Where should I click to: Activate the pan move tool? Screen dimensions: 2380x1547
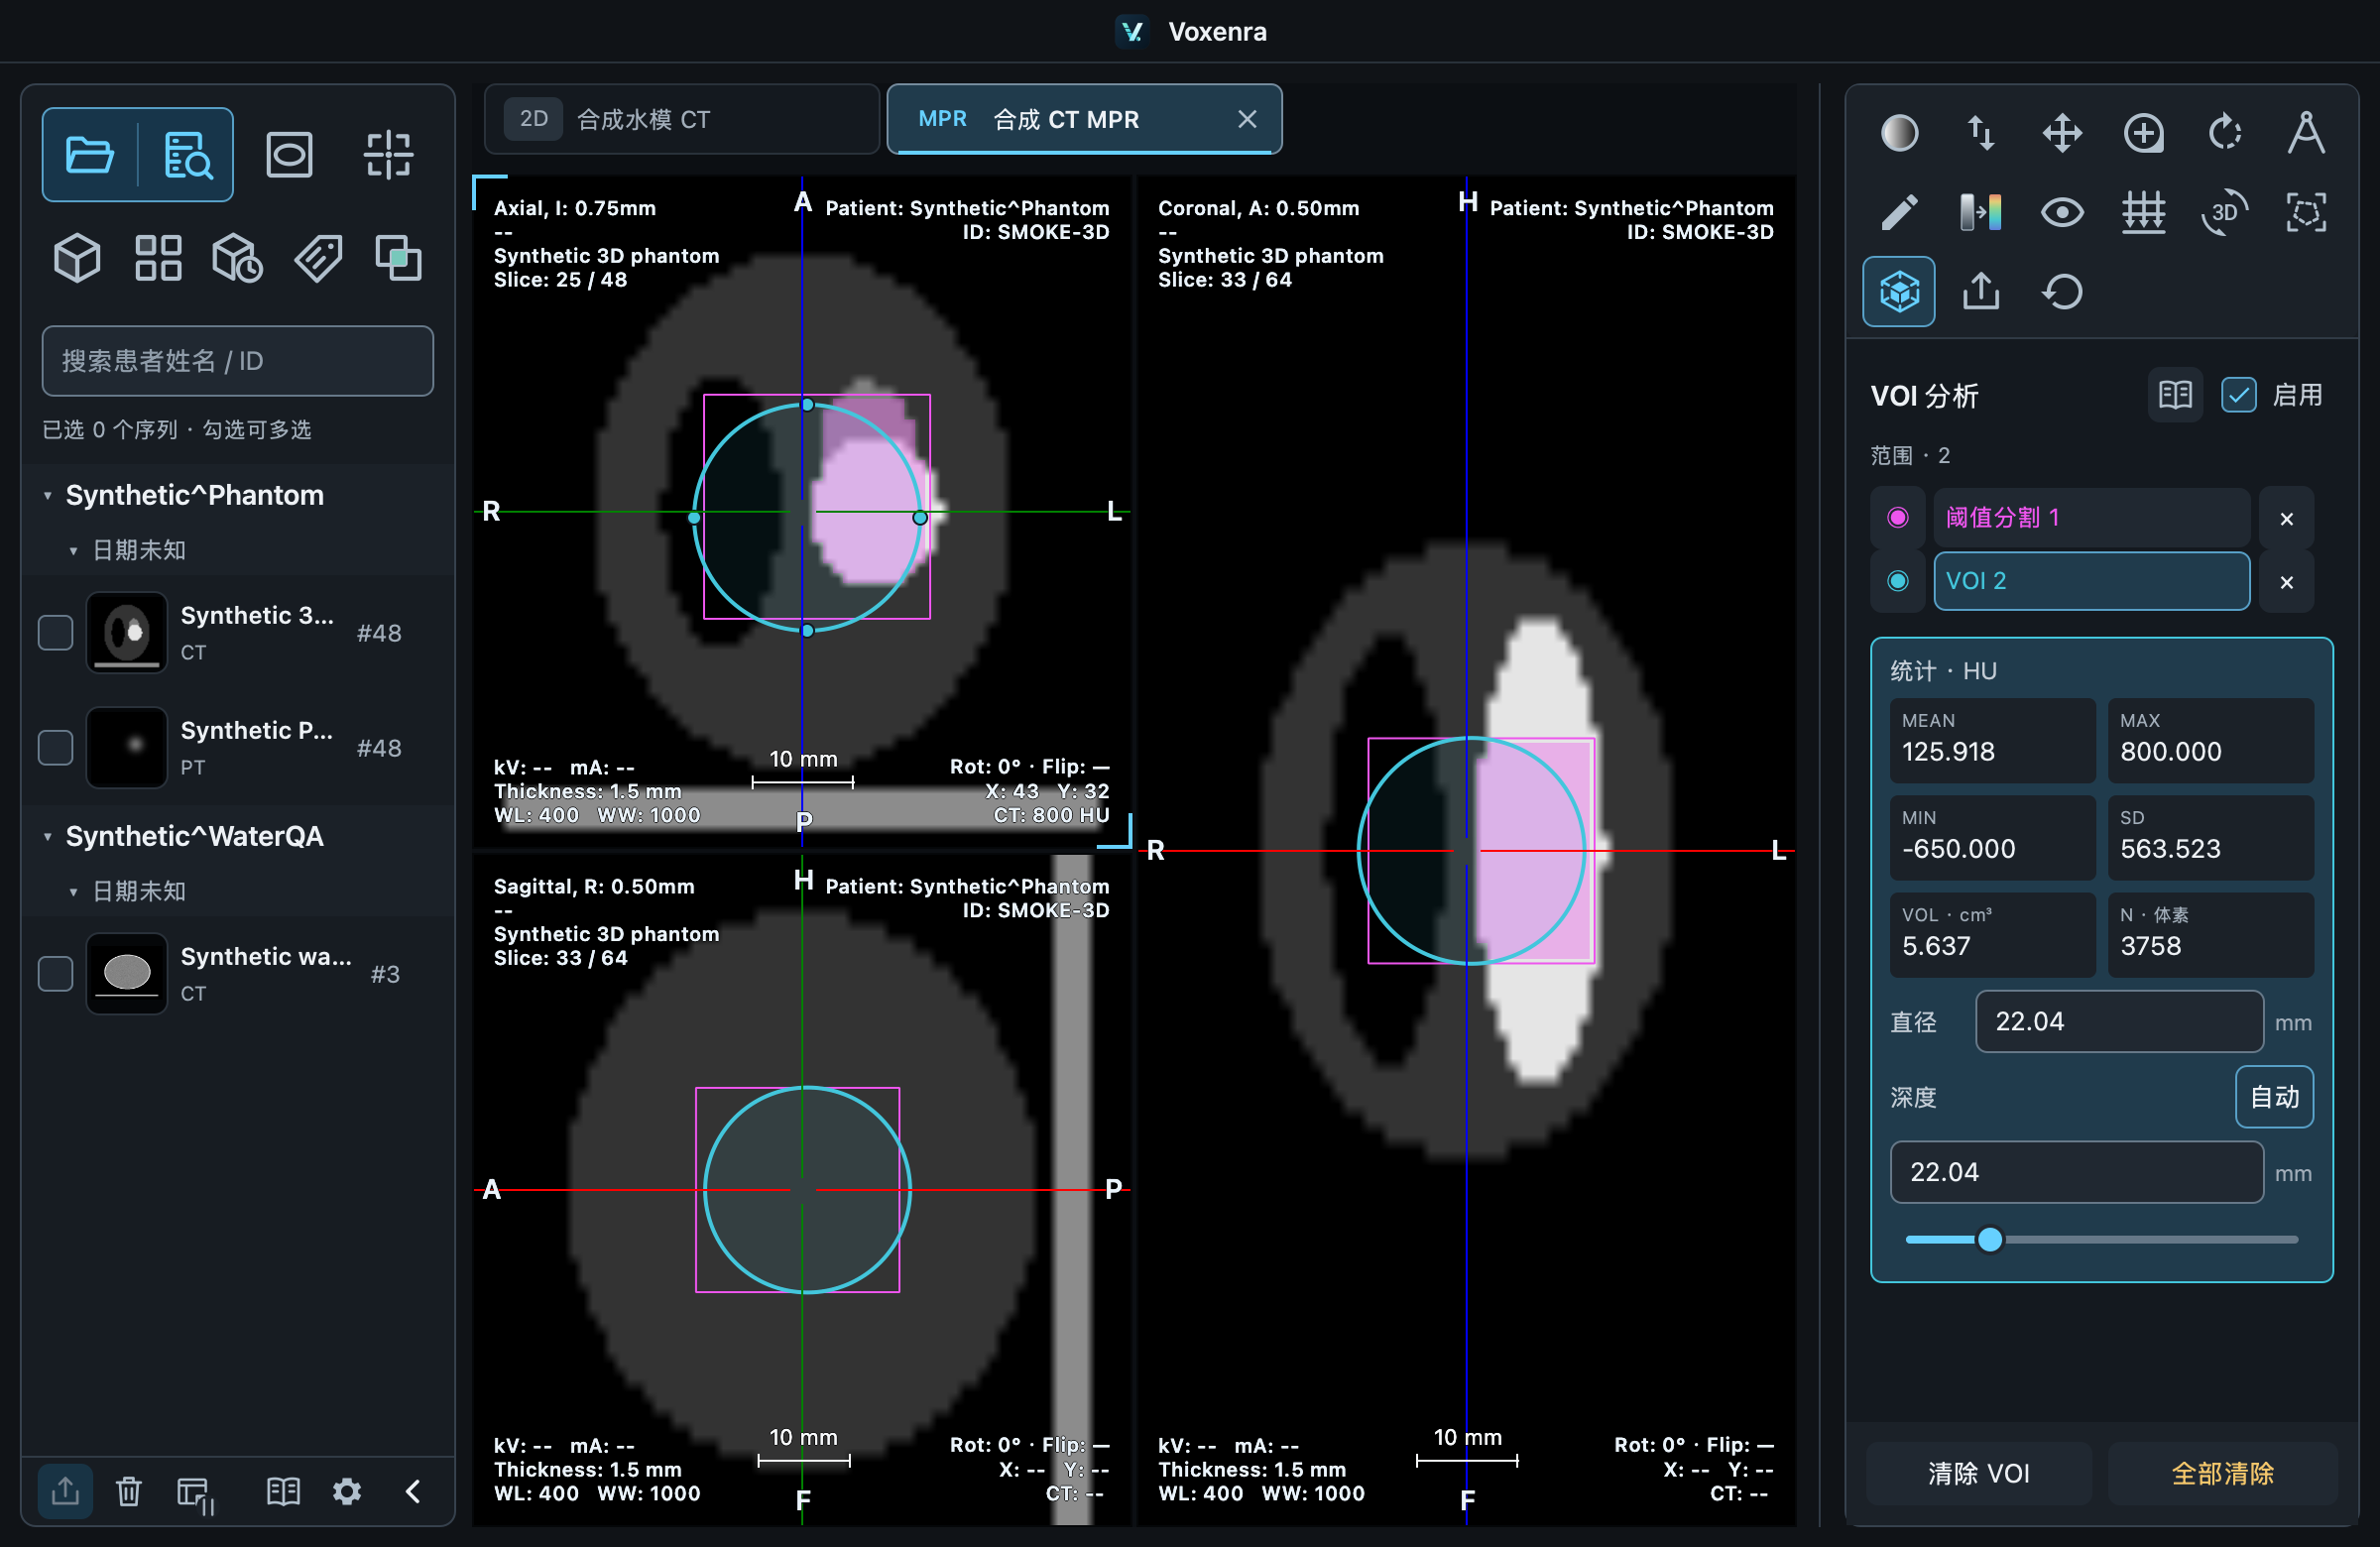pos(2061,133)
